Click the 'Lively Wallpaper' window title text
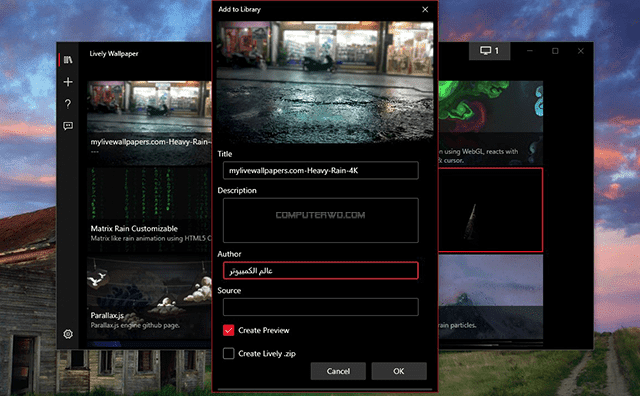The height and width of the screenshot is (396, 640). (x=114, y=53)
